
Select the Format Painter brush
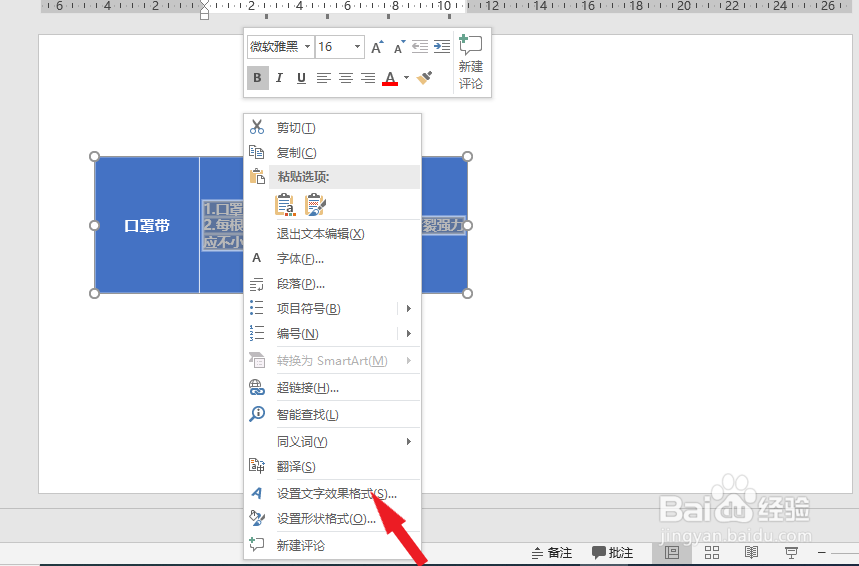point(425,78)
